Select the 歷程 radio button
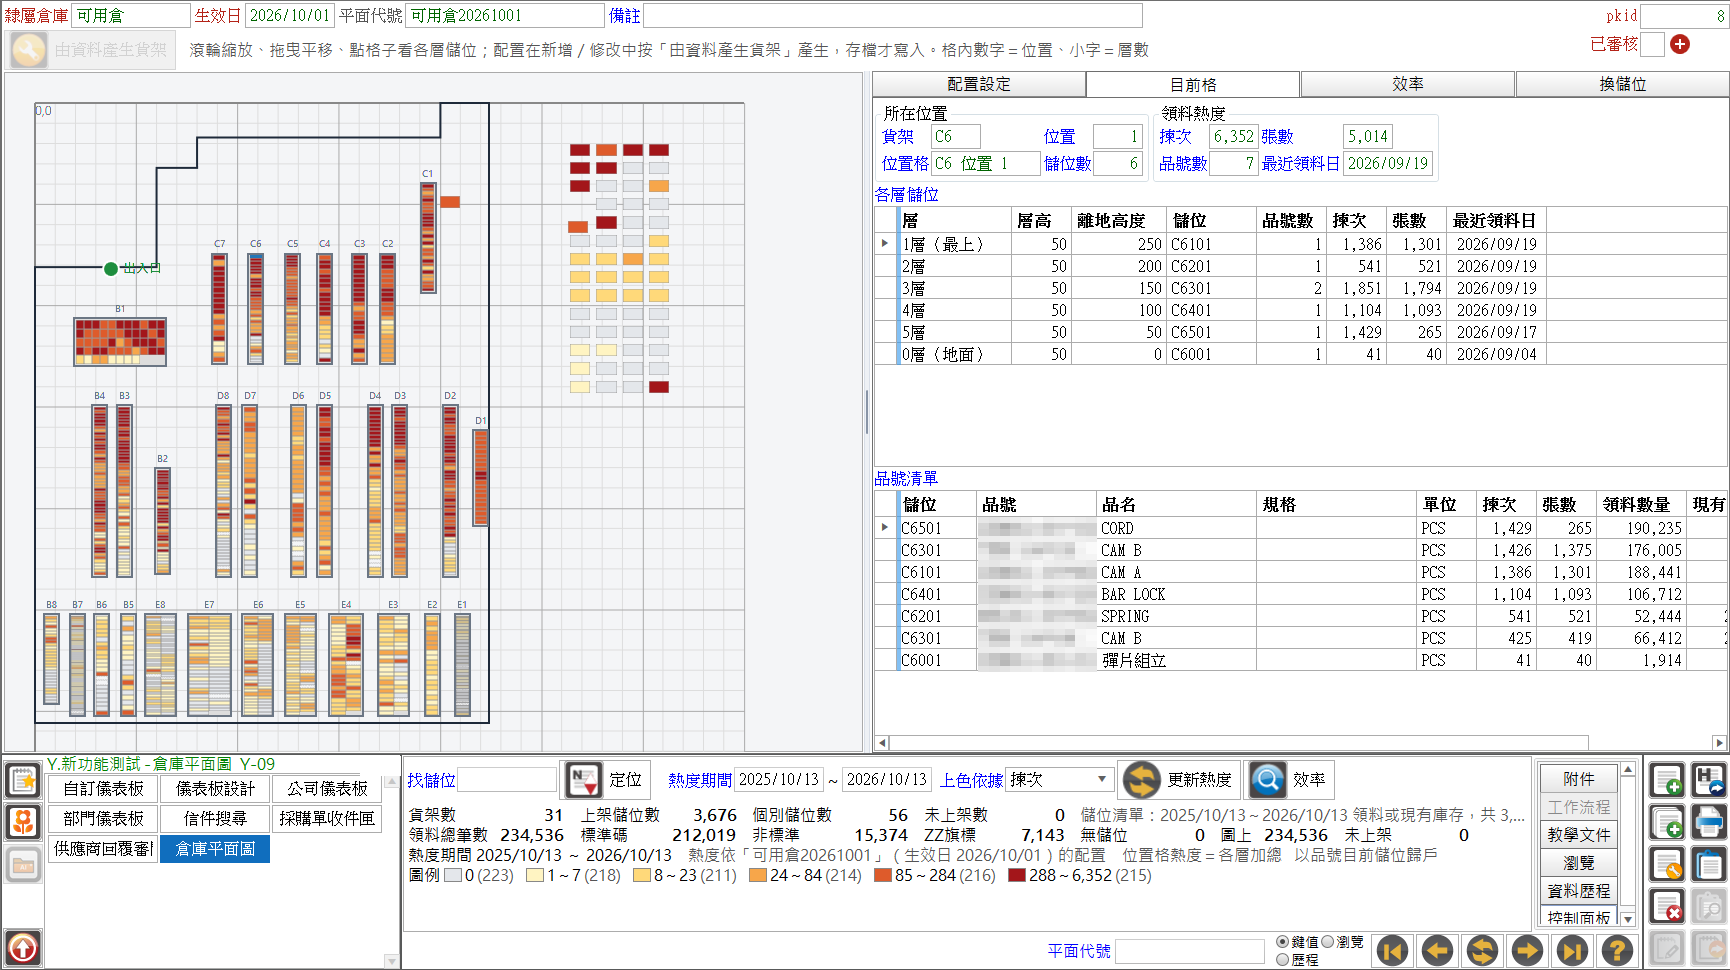 click(x=1283, y=960)
